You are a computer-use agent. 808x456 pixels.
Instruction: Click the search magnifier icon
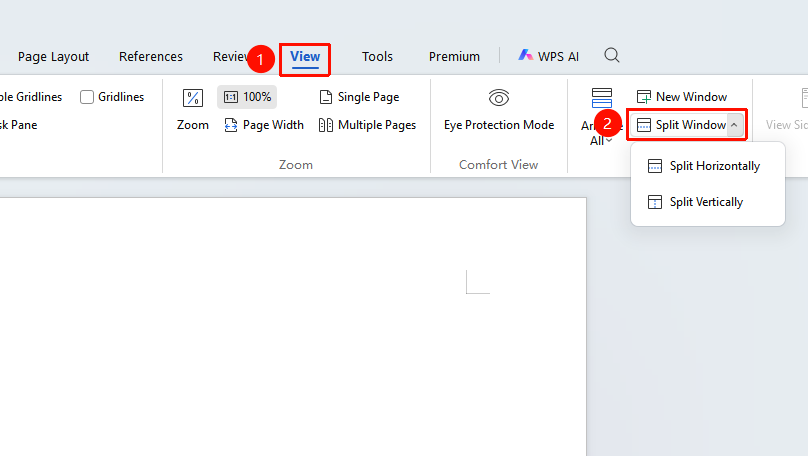(x=612, y=55)
